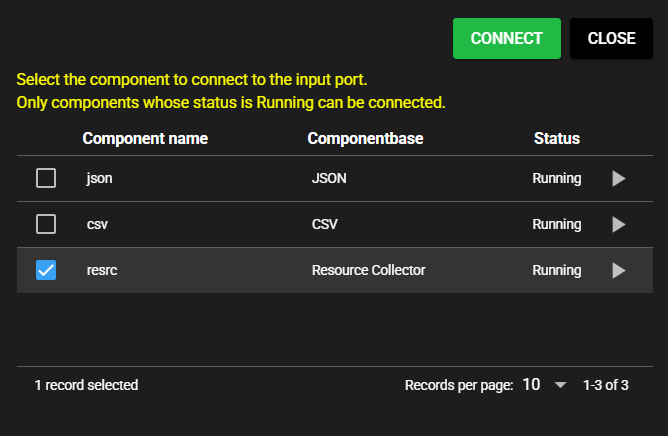Sort by Component name column header

click(145, 138)
